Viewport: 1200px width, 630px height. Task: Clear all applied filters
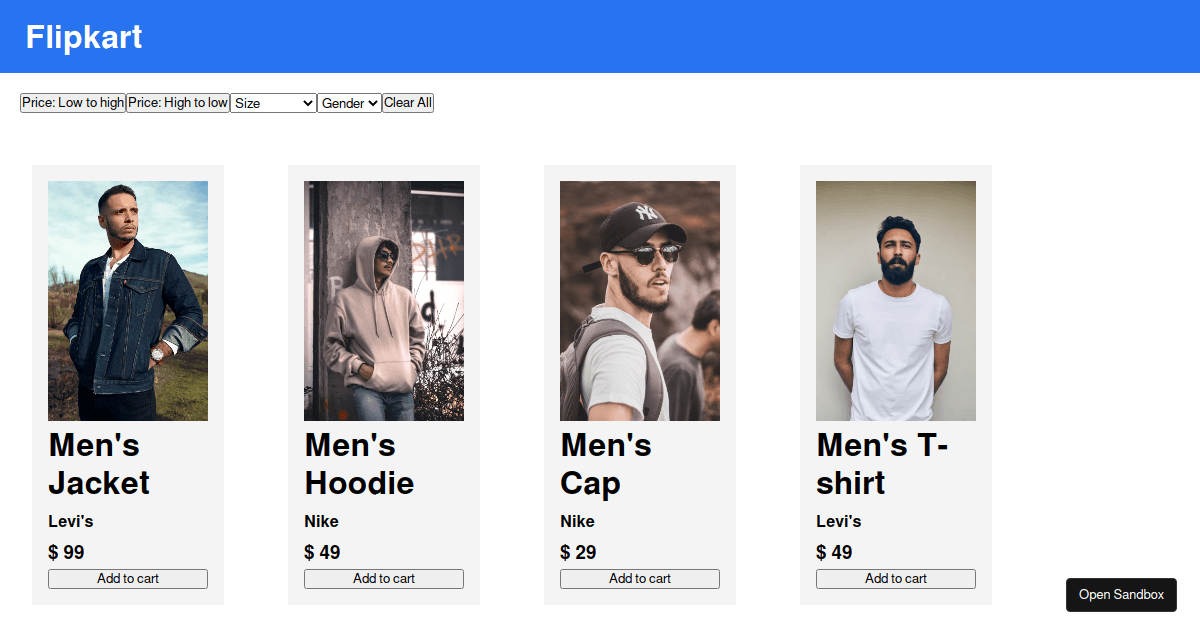coord(407,102)
